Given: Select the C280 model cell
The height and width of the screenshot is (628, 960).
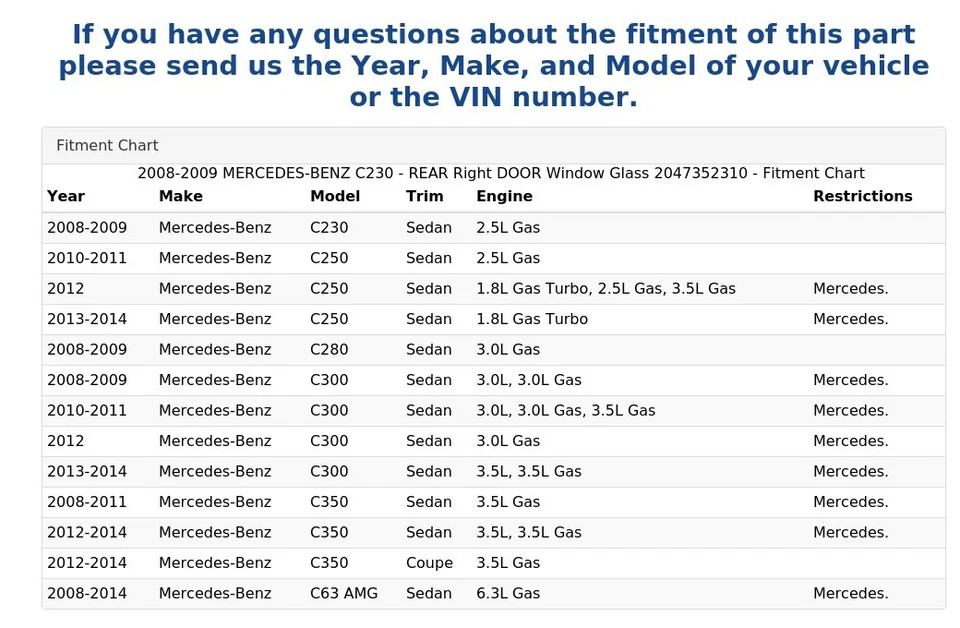Looking at the screenshot, I should [329, 349].
